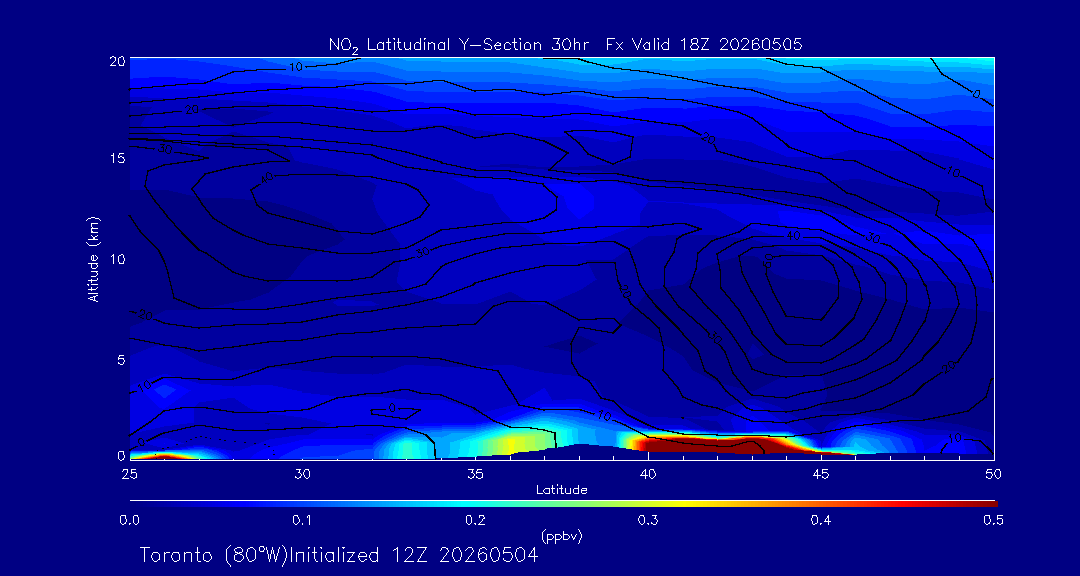1080x576 pixels.
Task: Click the 0 contour label at the top right
Action: 975,94
